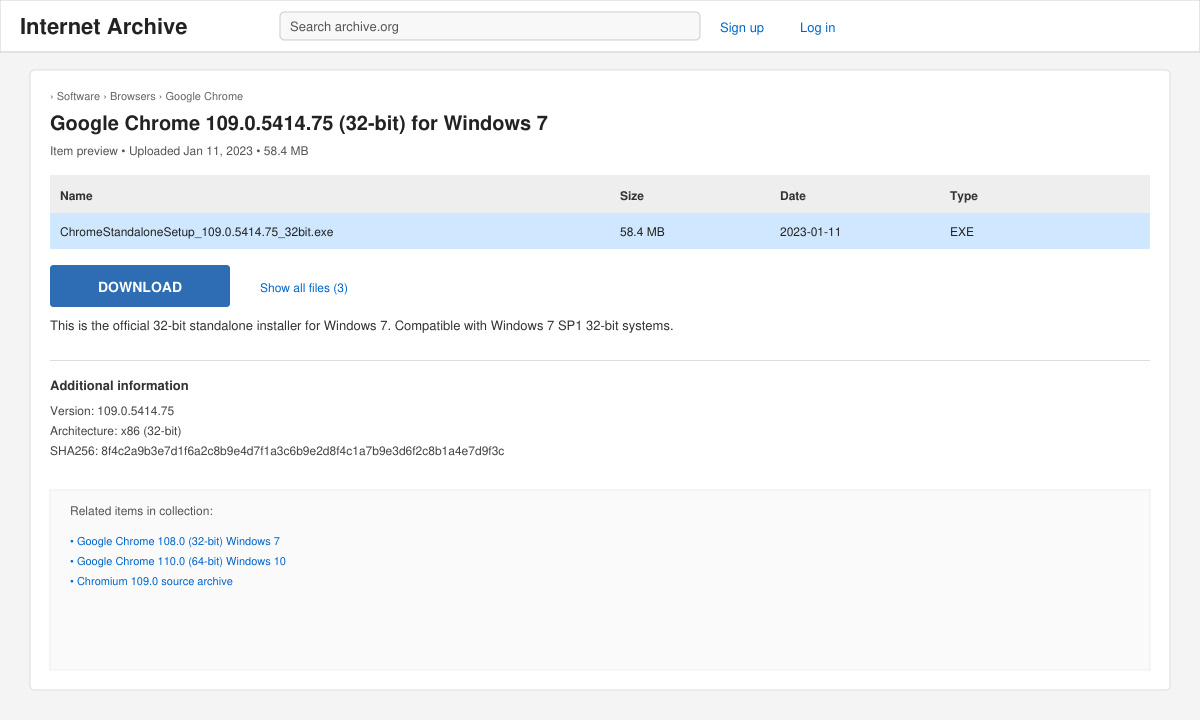Click the blue DOWNLOAD button

click(x=140, y=286)
